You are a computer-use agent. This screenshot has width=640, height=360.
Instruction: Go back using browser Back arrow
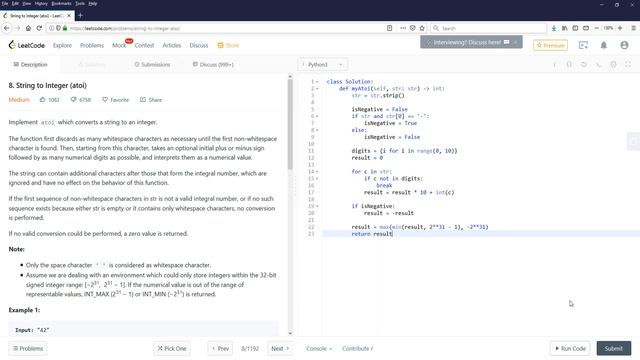(7, 28)
